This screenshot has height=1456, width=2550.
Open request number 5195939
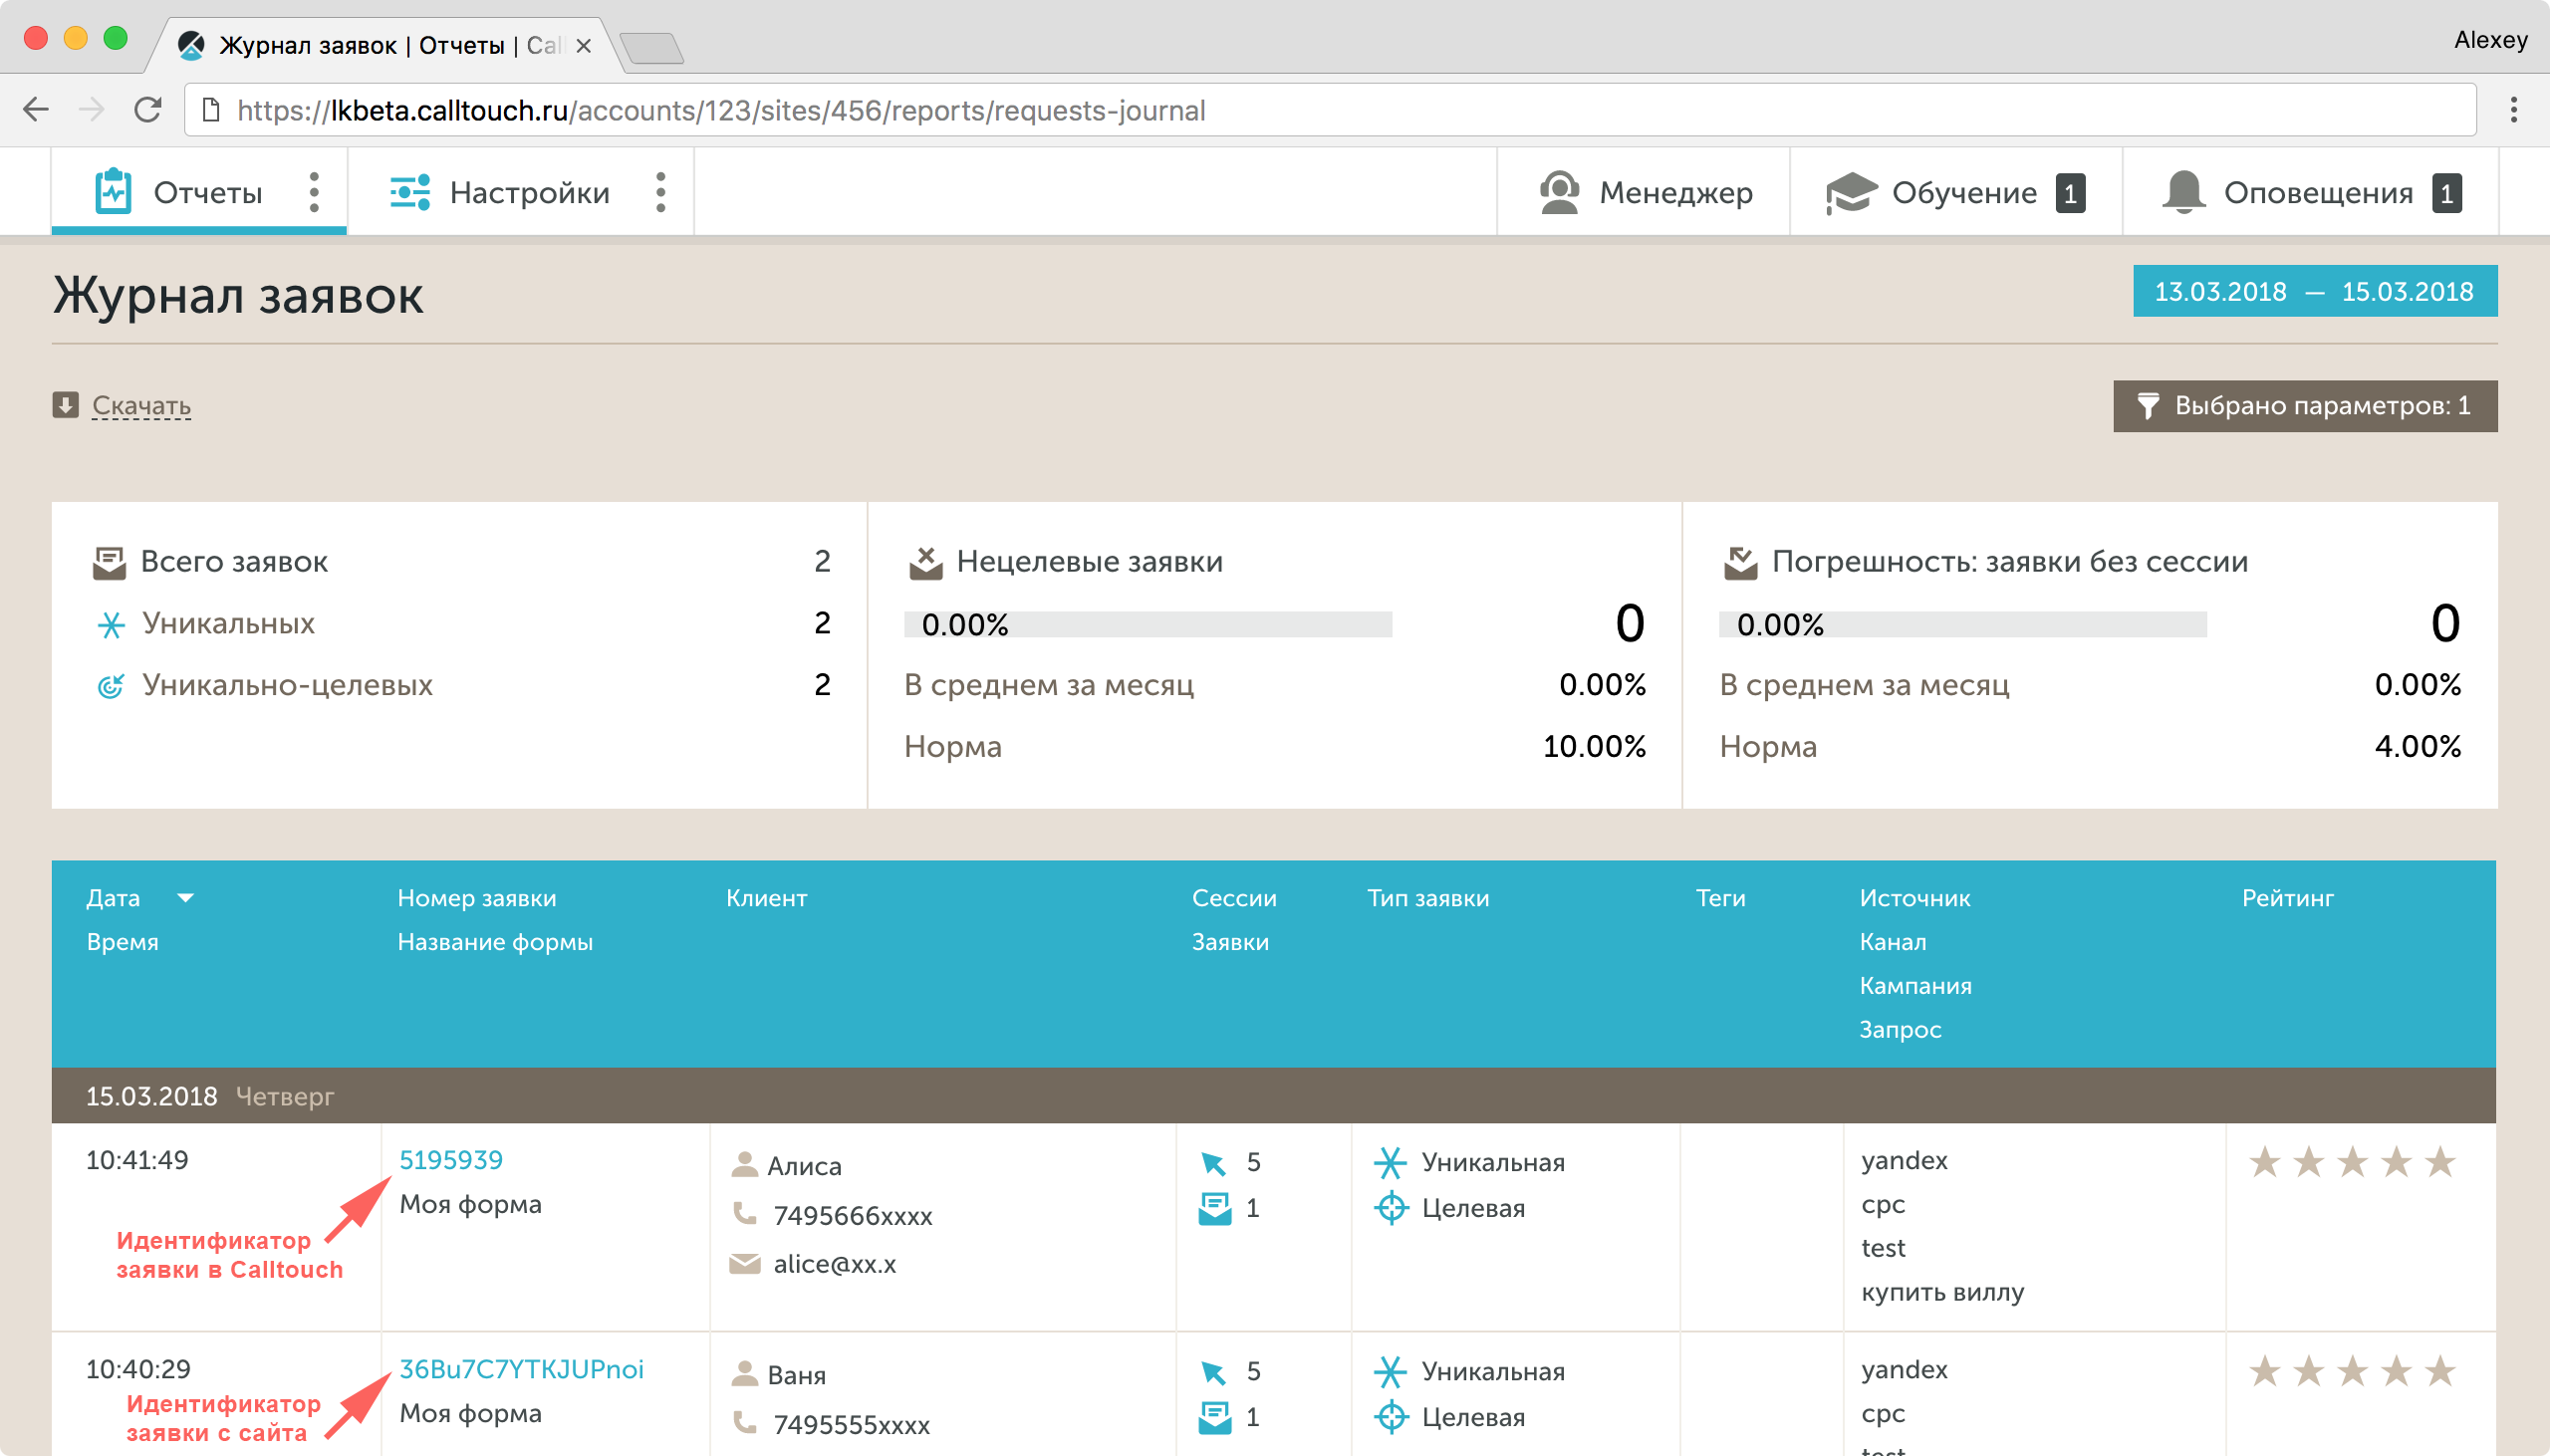point(451,1159)
